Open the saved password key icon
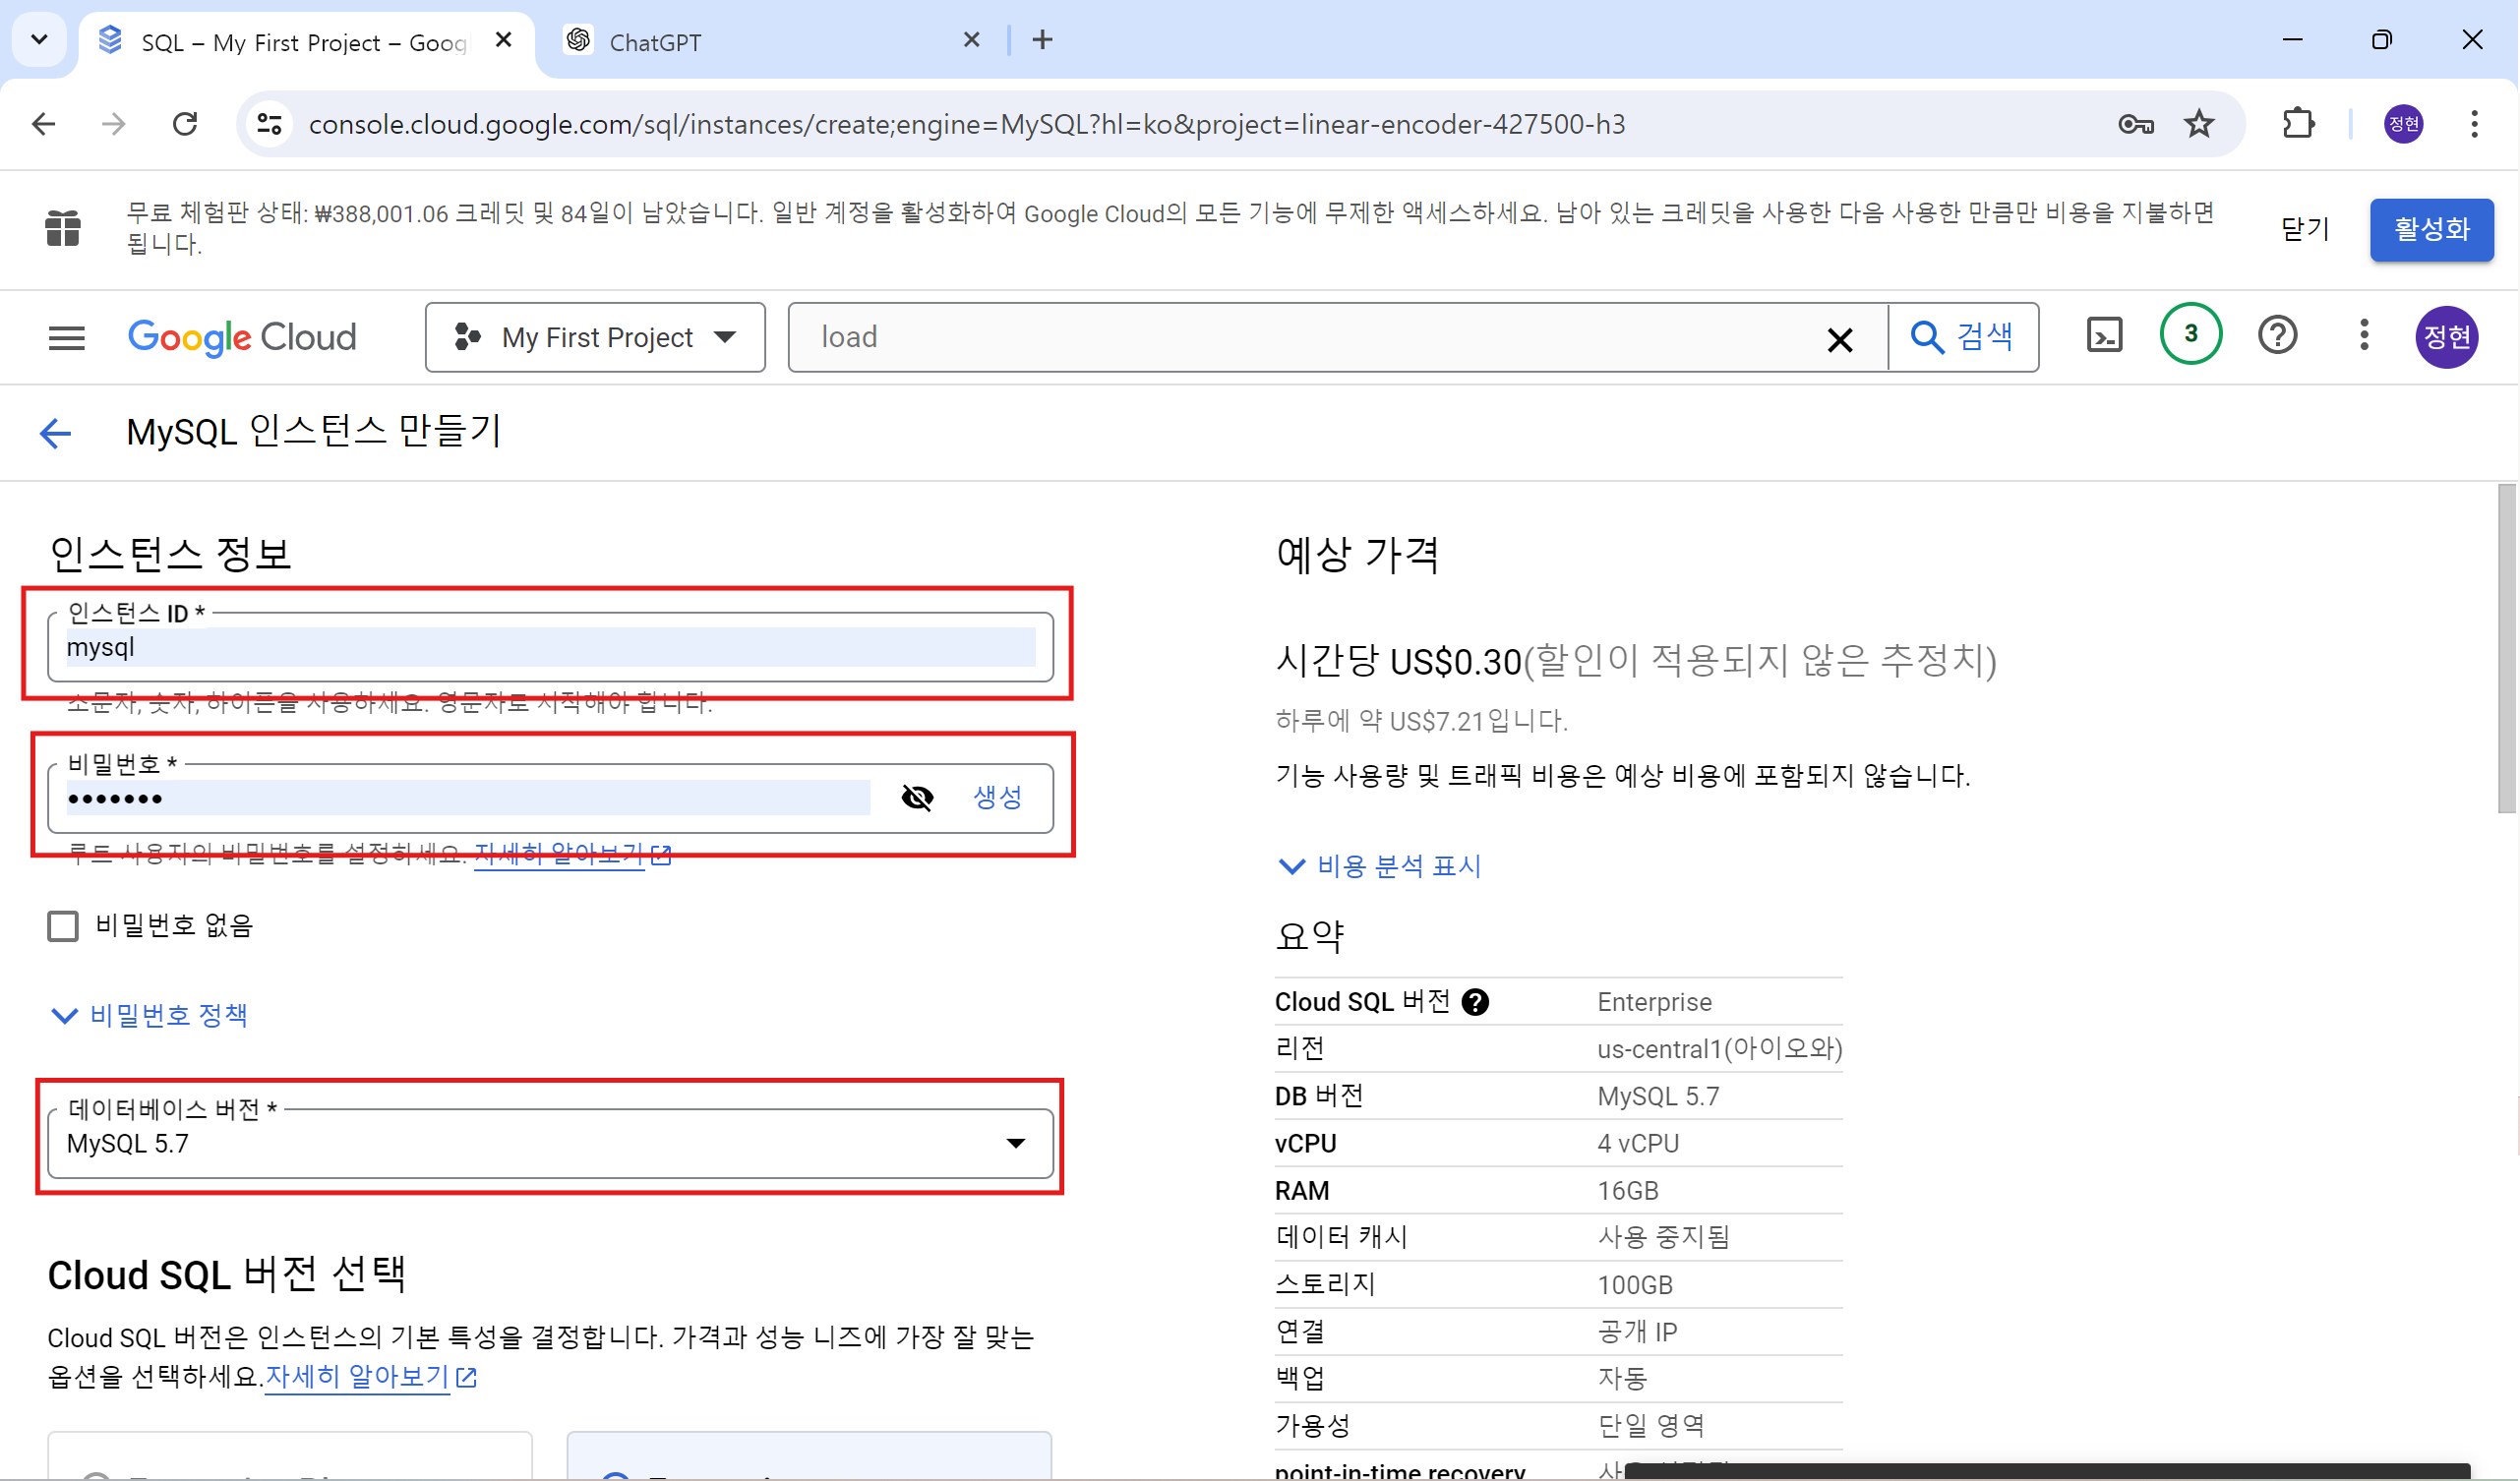 2135,124
